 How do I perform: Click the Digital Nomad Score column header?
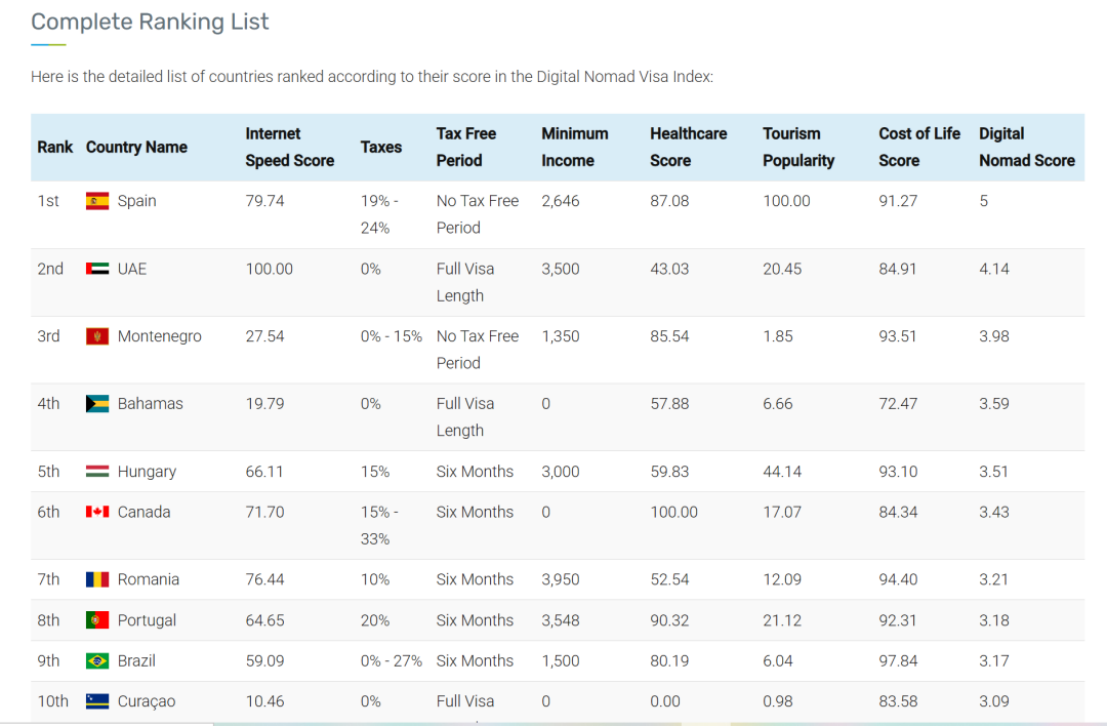point(1027,147)
